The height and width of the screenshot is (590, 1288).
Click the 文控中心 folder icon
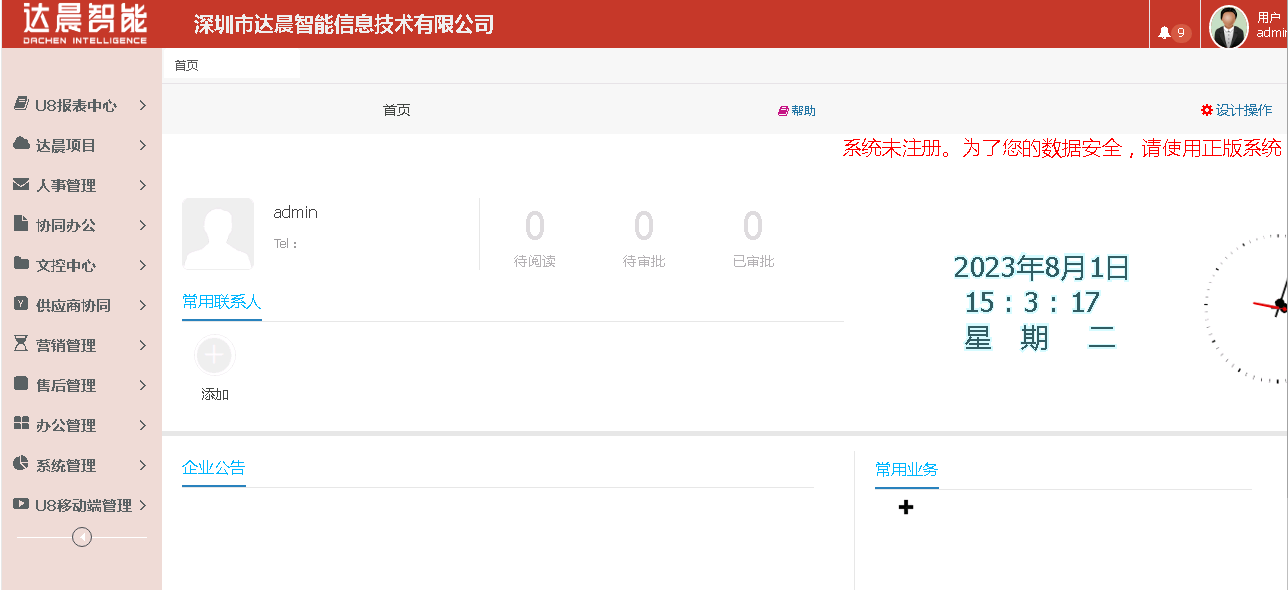click(x=21, y=264)
